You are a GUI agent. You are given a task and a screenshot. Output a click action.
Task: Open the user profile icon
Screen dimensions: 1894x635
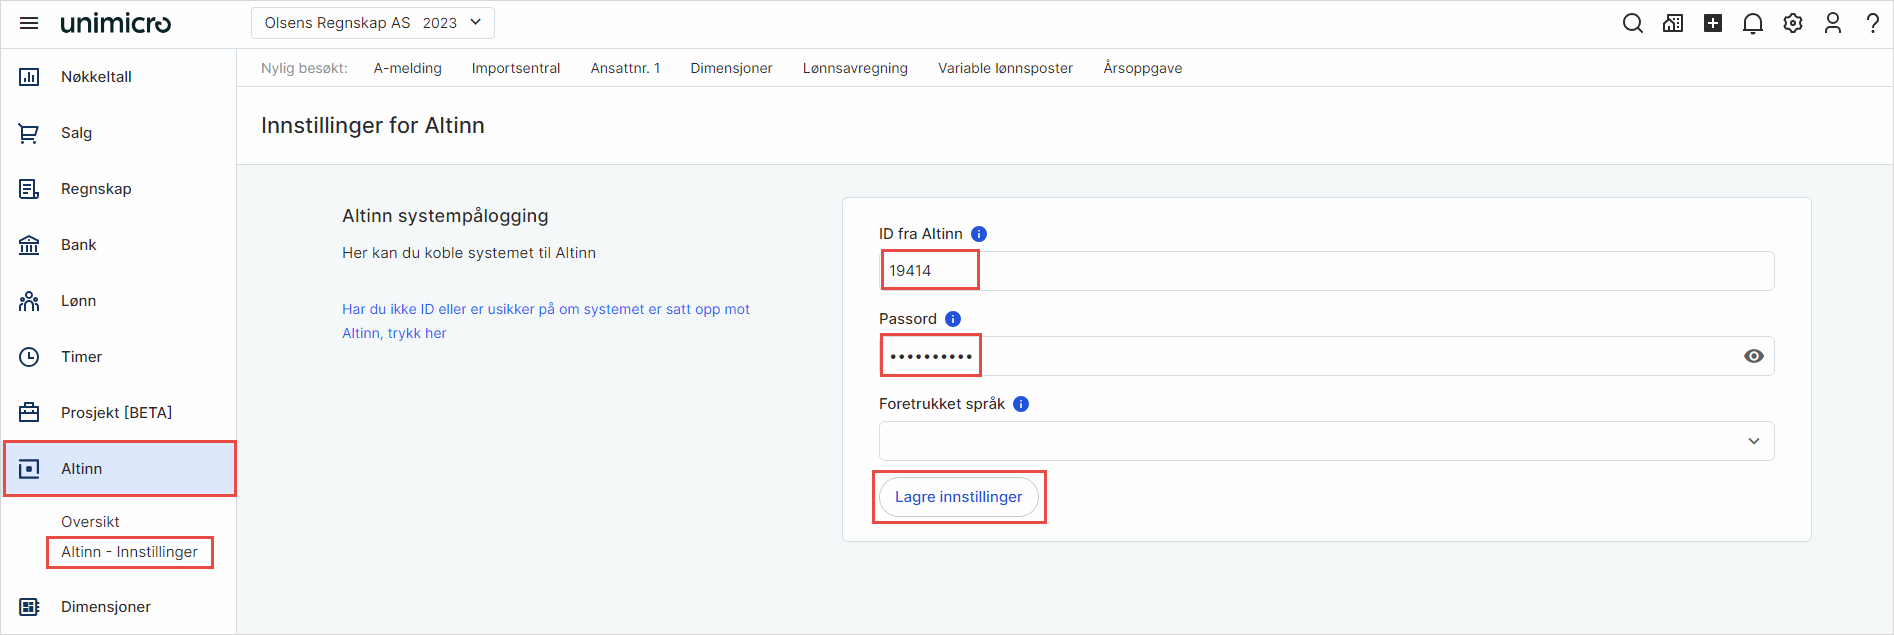click(x=1832, y=23)
